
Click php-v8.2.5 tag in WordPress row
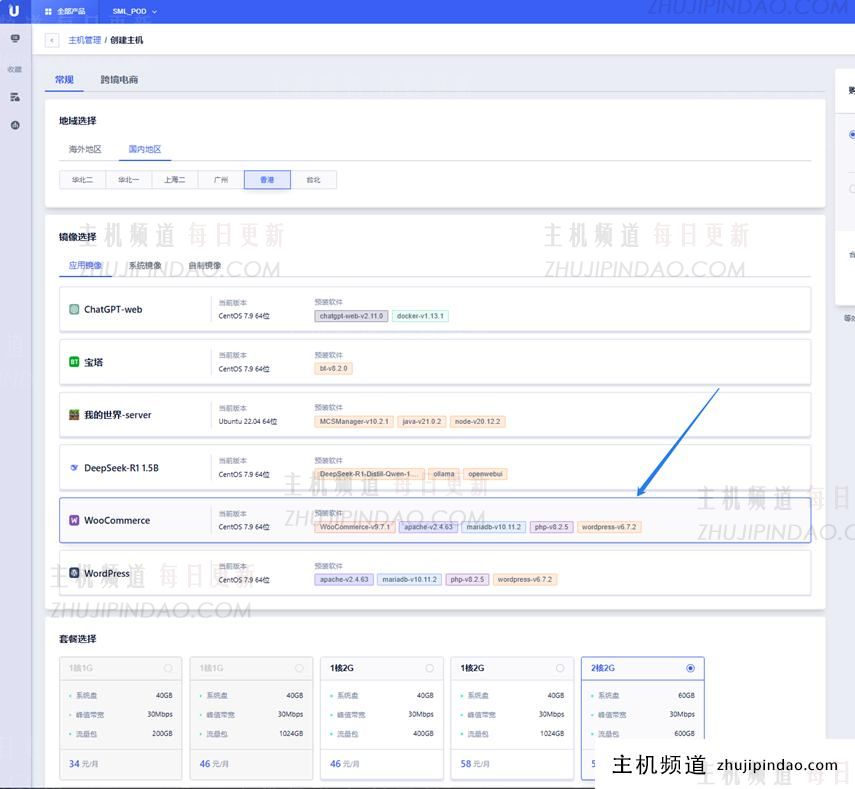(467, 580)
